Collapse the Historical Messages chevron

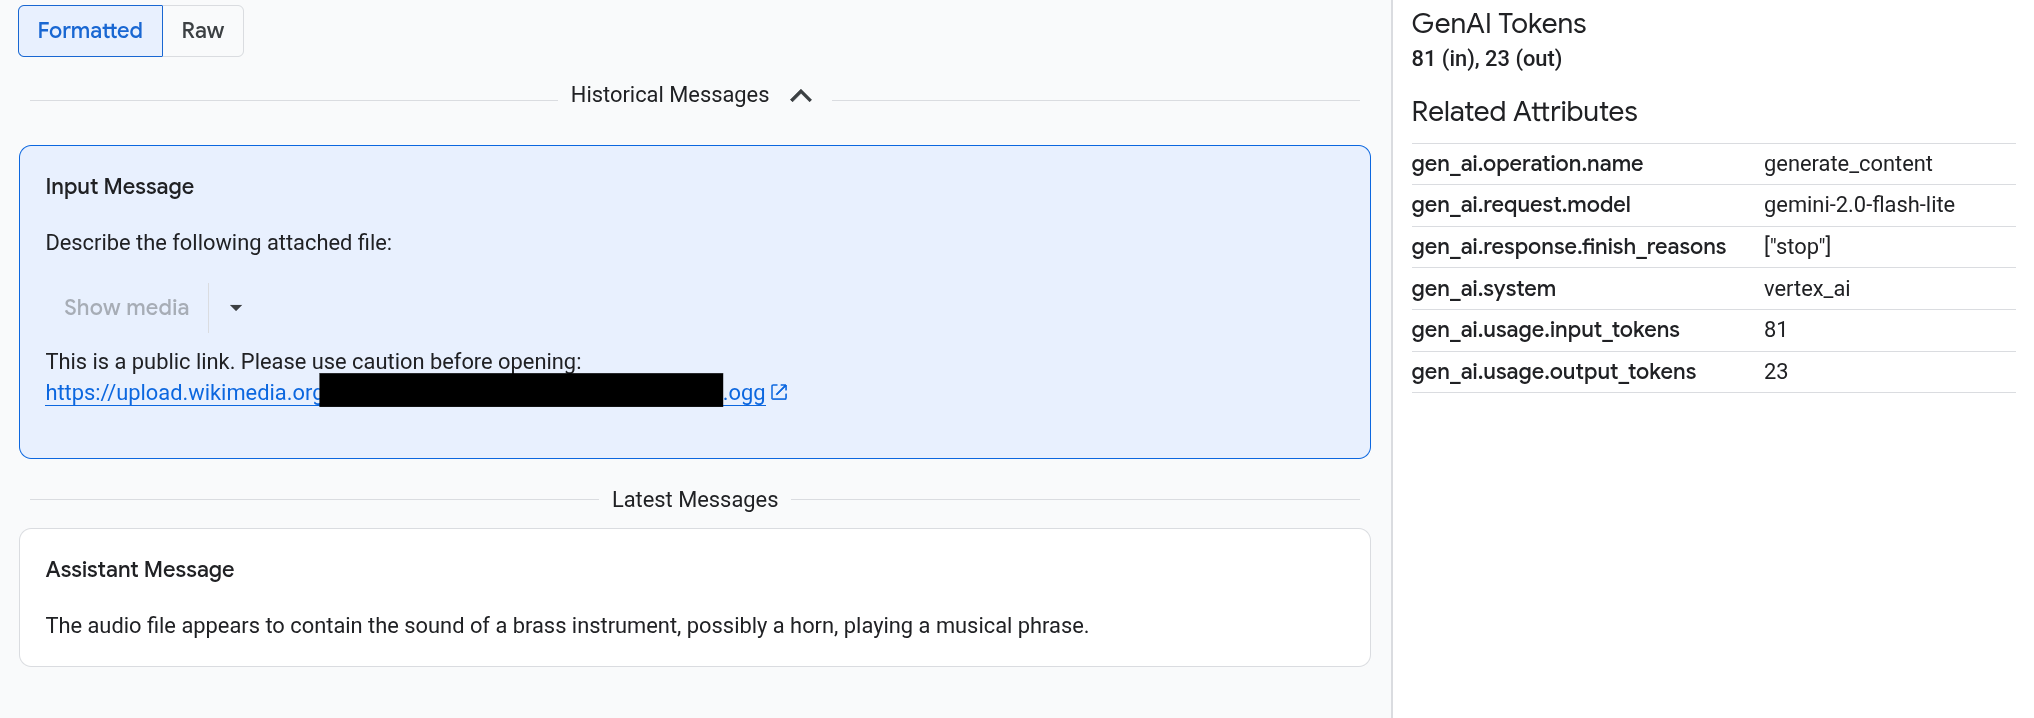(x=801, y=96)
